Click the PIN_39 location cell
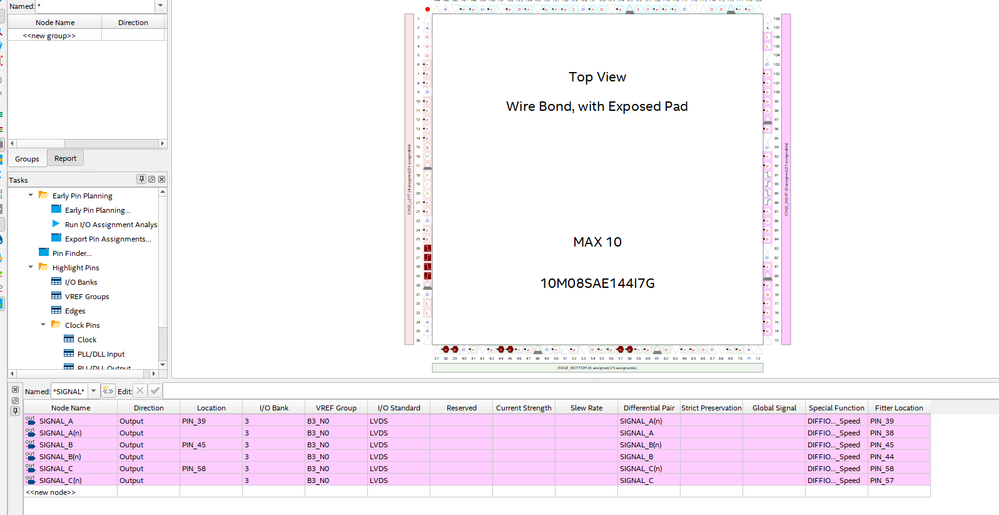The image size is (999, 515). point(212,421)
